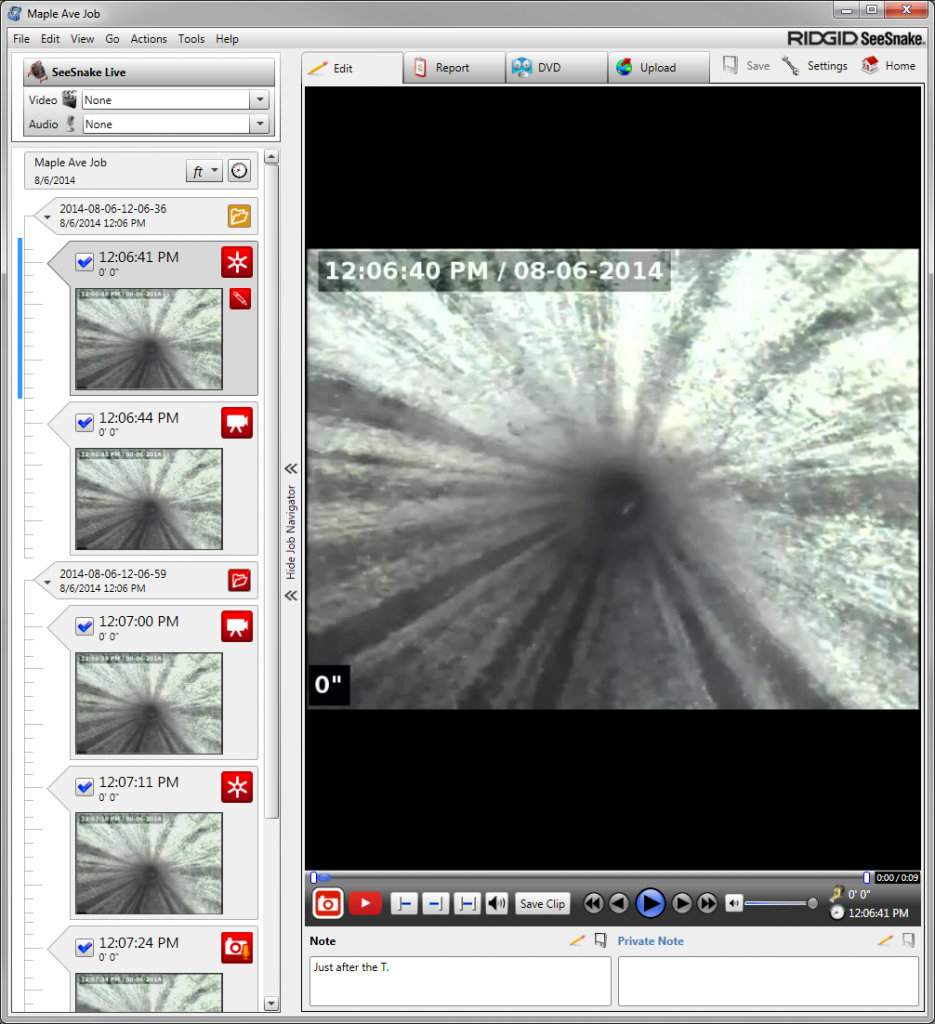Start recording with the red video button
Image resolution: width=935 pixels, height=1024 pixels.
pos(365,904)
